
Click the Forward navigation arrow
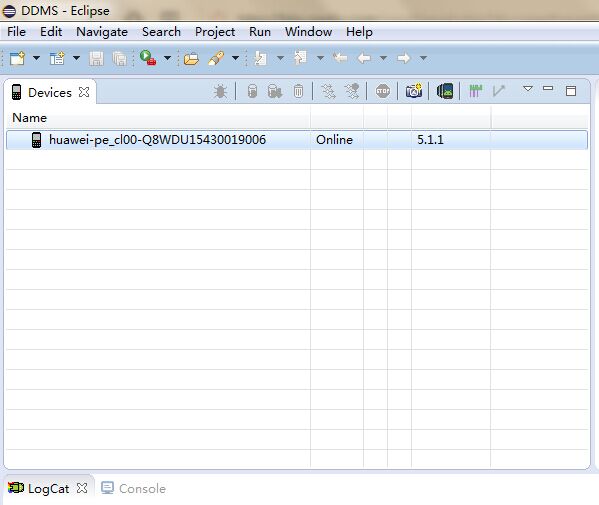click(x=403, y=58)
